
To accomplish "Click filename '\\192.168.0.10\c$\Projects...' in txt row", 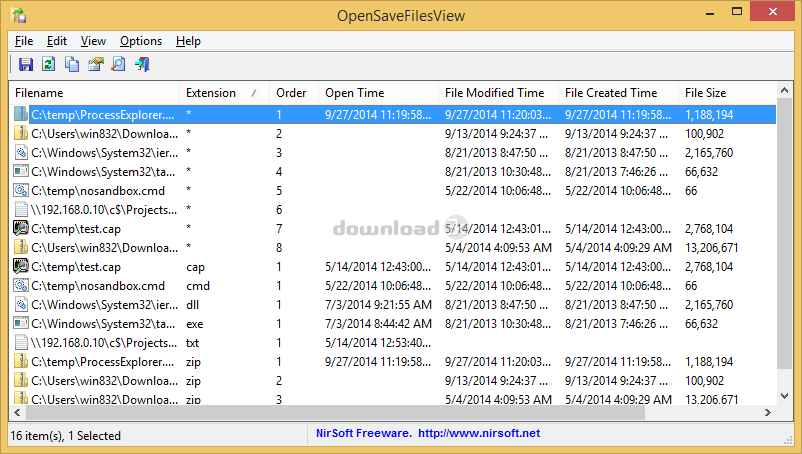I will pyautogui.click(x=104, y=343).
